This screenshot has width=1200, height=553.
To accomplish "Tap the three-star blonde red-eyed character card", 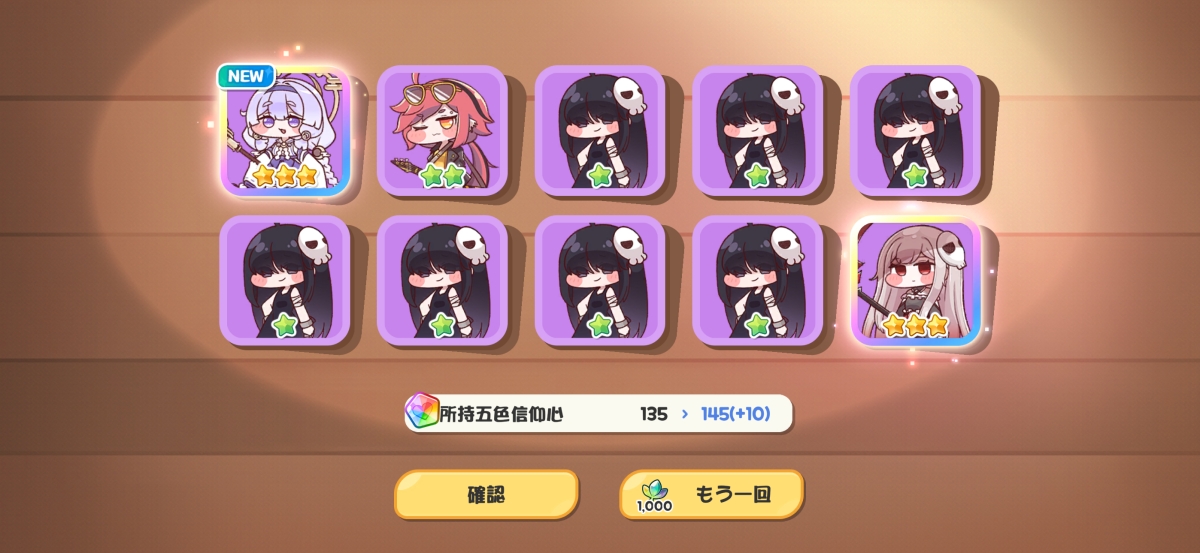I will tap(915, 281).
